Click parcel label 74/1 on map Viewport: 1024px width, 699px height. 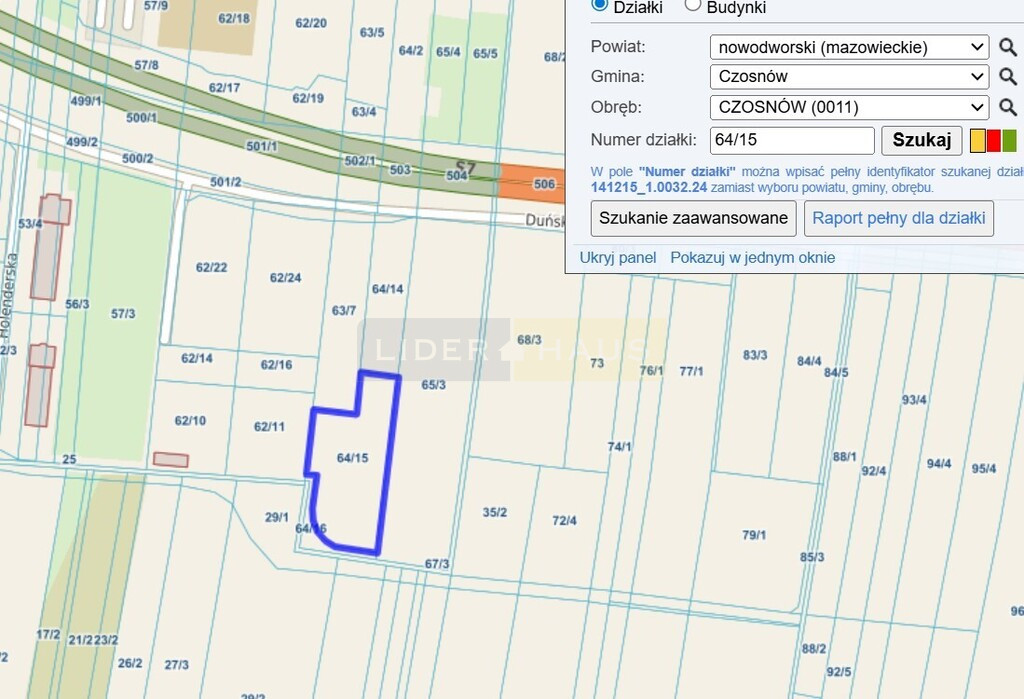point(619,447)
